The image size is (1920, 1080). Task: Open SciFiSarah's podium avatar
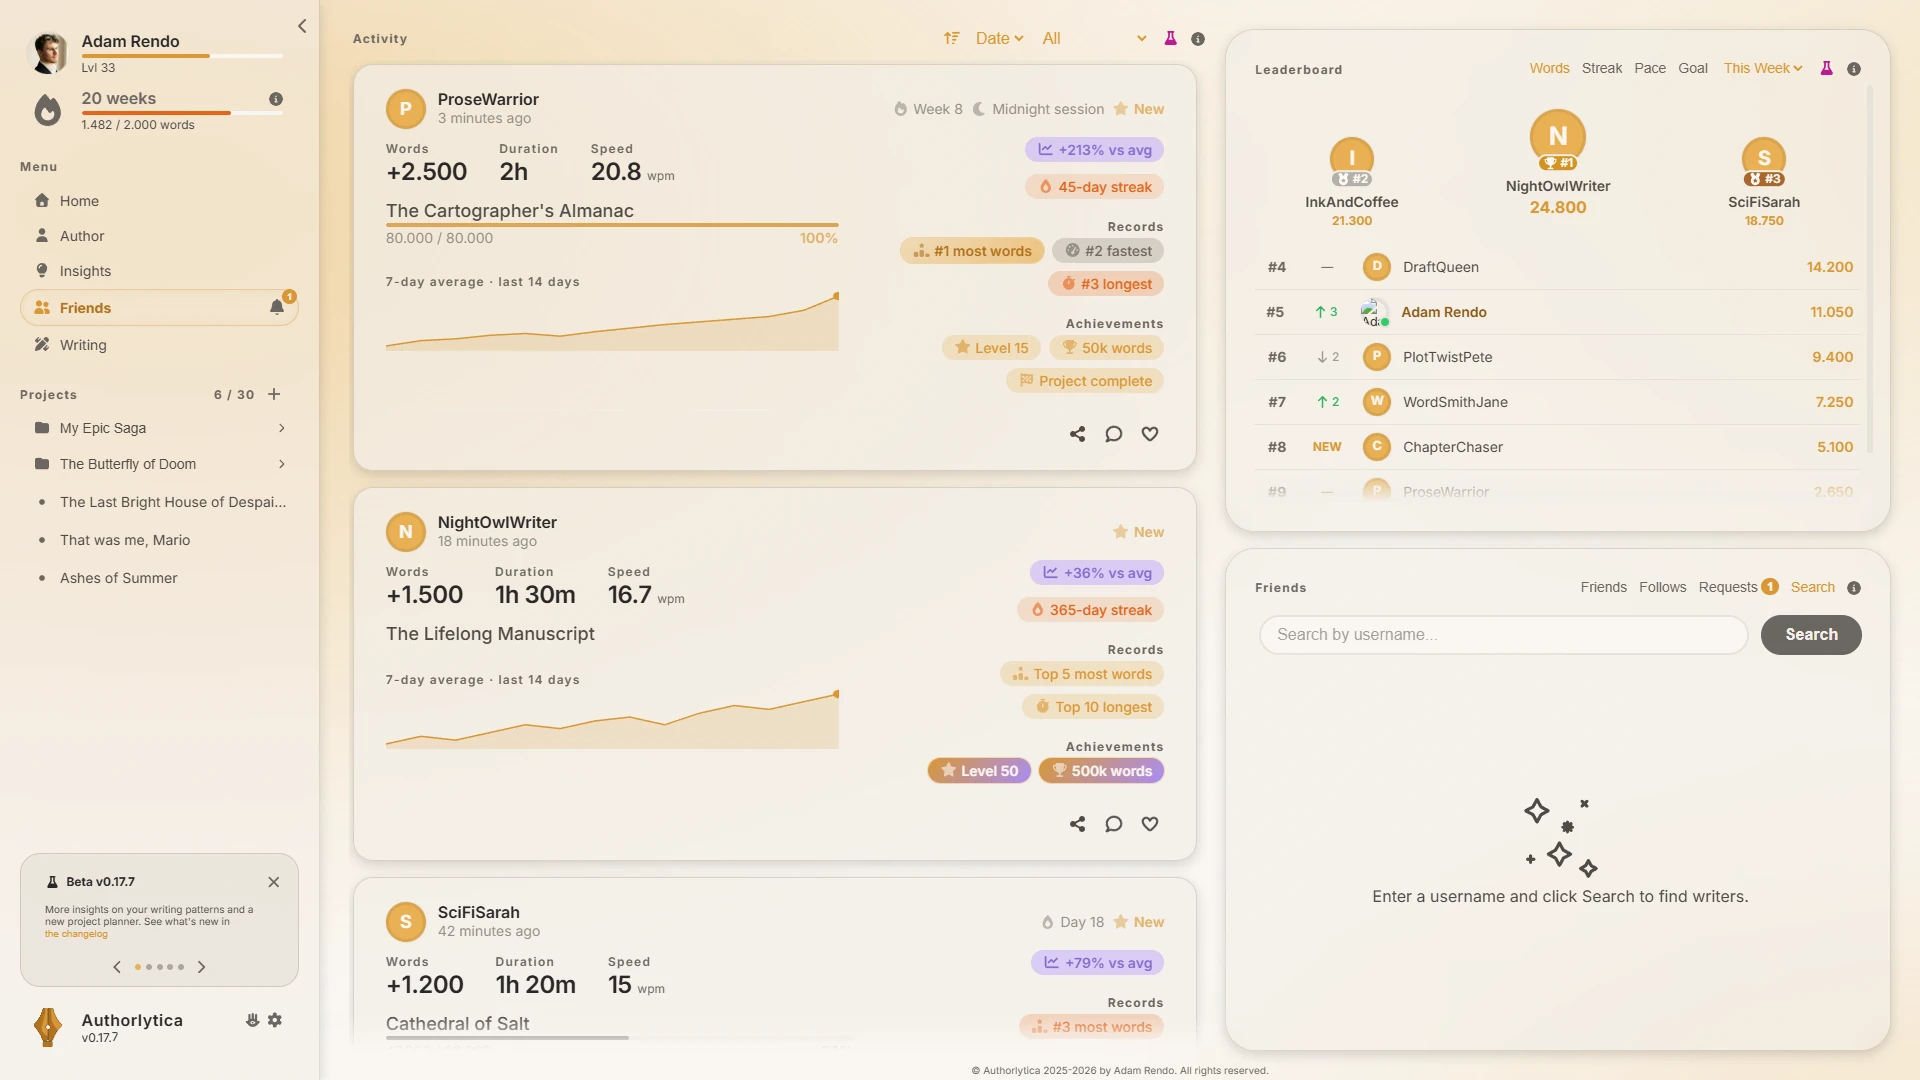(x=1764, y=160)
